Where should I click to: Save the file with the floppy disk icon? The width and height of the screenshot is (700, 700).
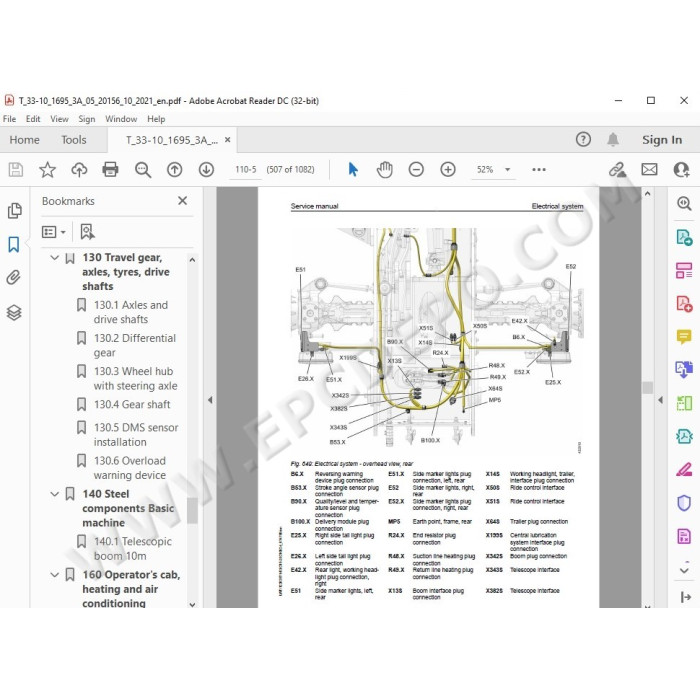(x=16, y=170)
